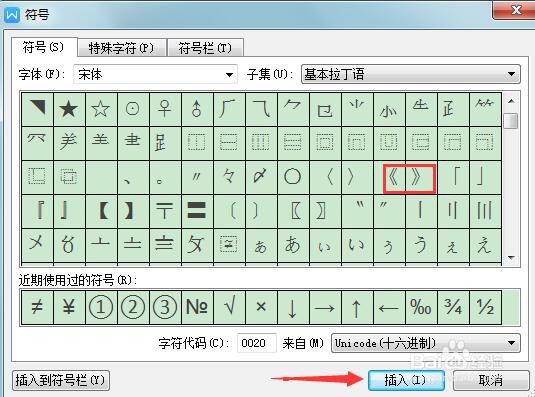Screen dimensions: 535x397
Task: Click 插入到符号栏(Y) button
Action: [x=61, y=380]
